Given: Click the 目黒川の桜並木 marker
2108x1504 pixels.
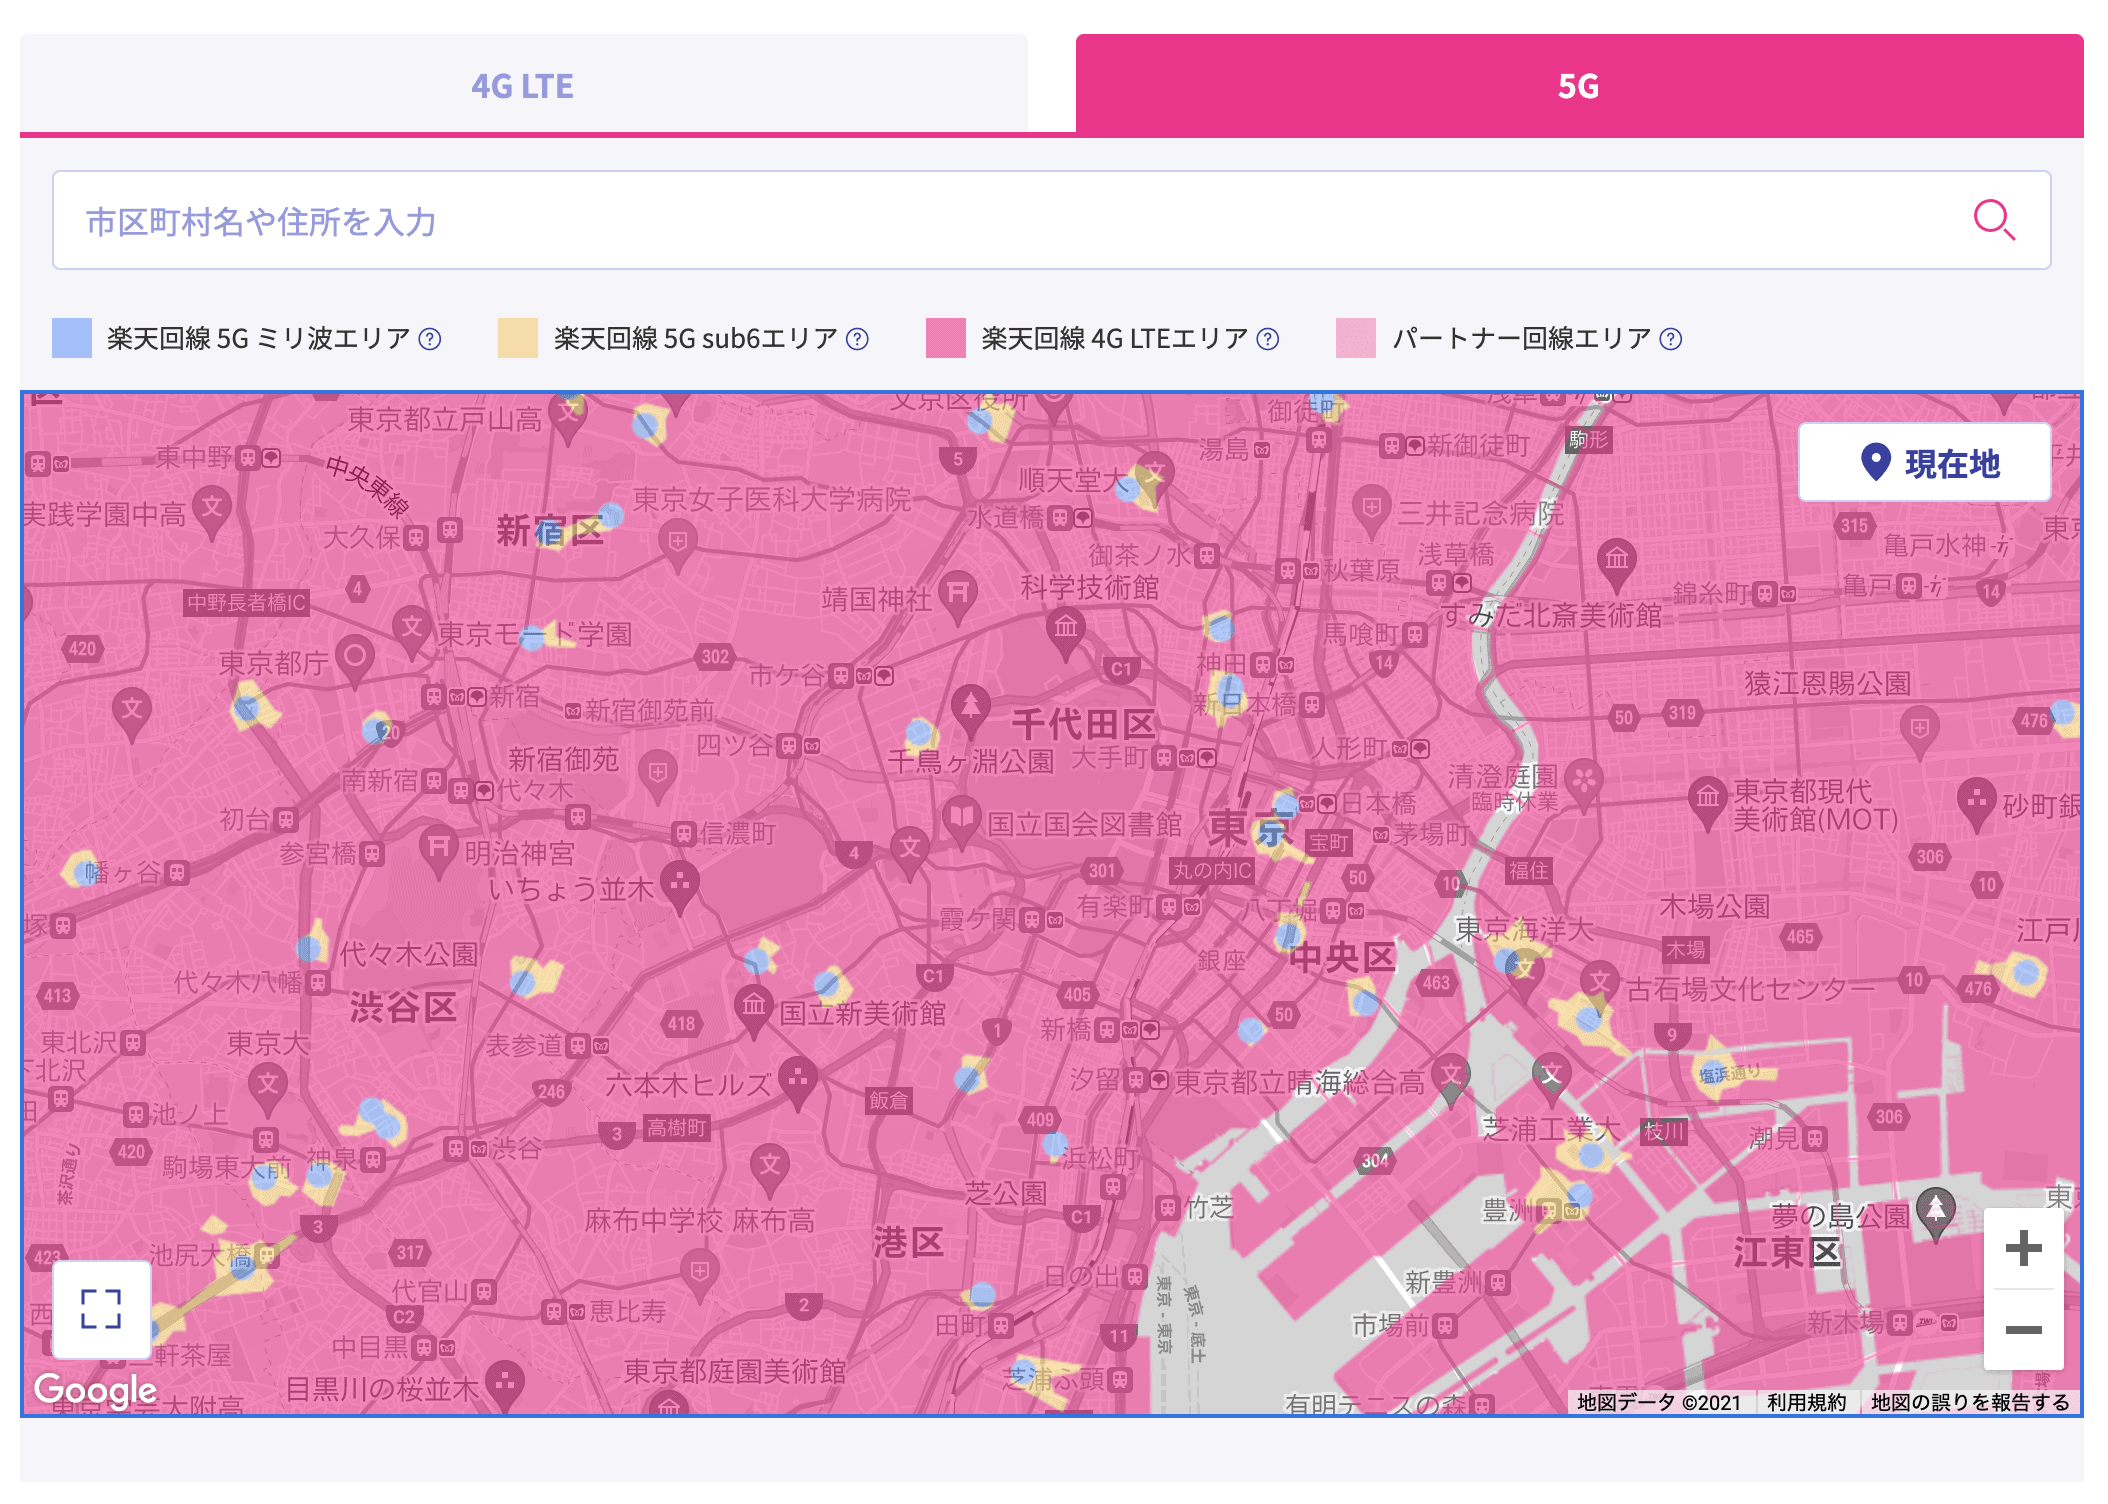Looking at the screenshot, I should [x=505, y=1385].
